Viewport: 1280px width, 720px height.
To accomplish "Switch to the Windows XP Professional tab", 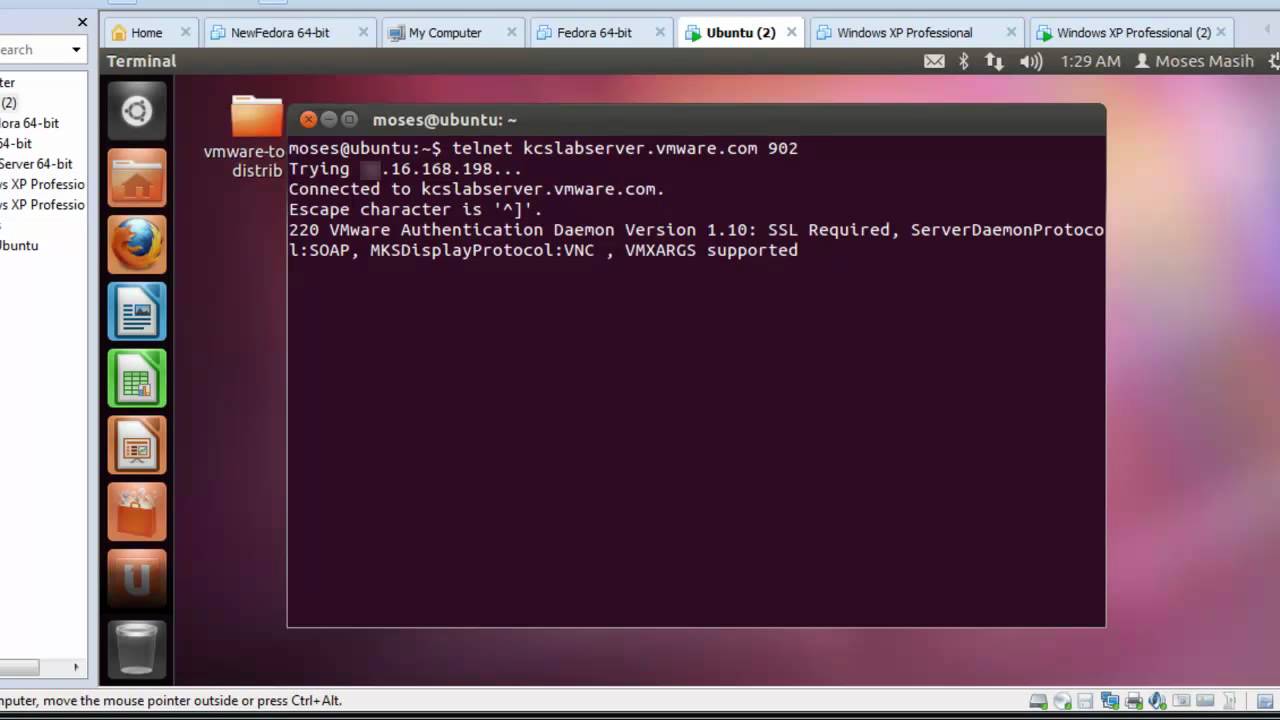I will point(904,32).
